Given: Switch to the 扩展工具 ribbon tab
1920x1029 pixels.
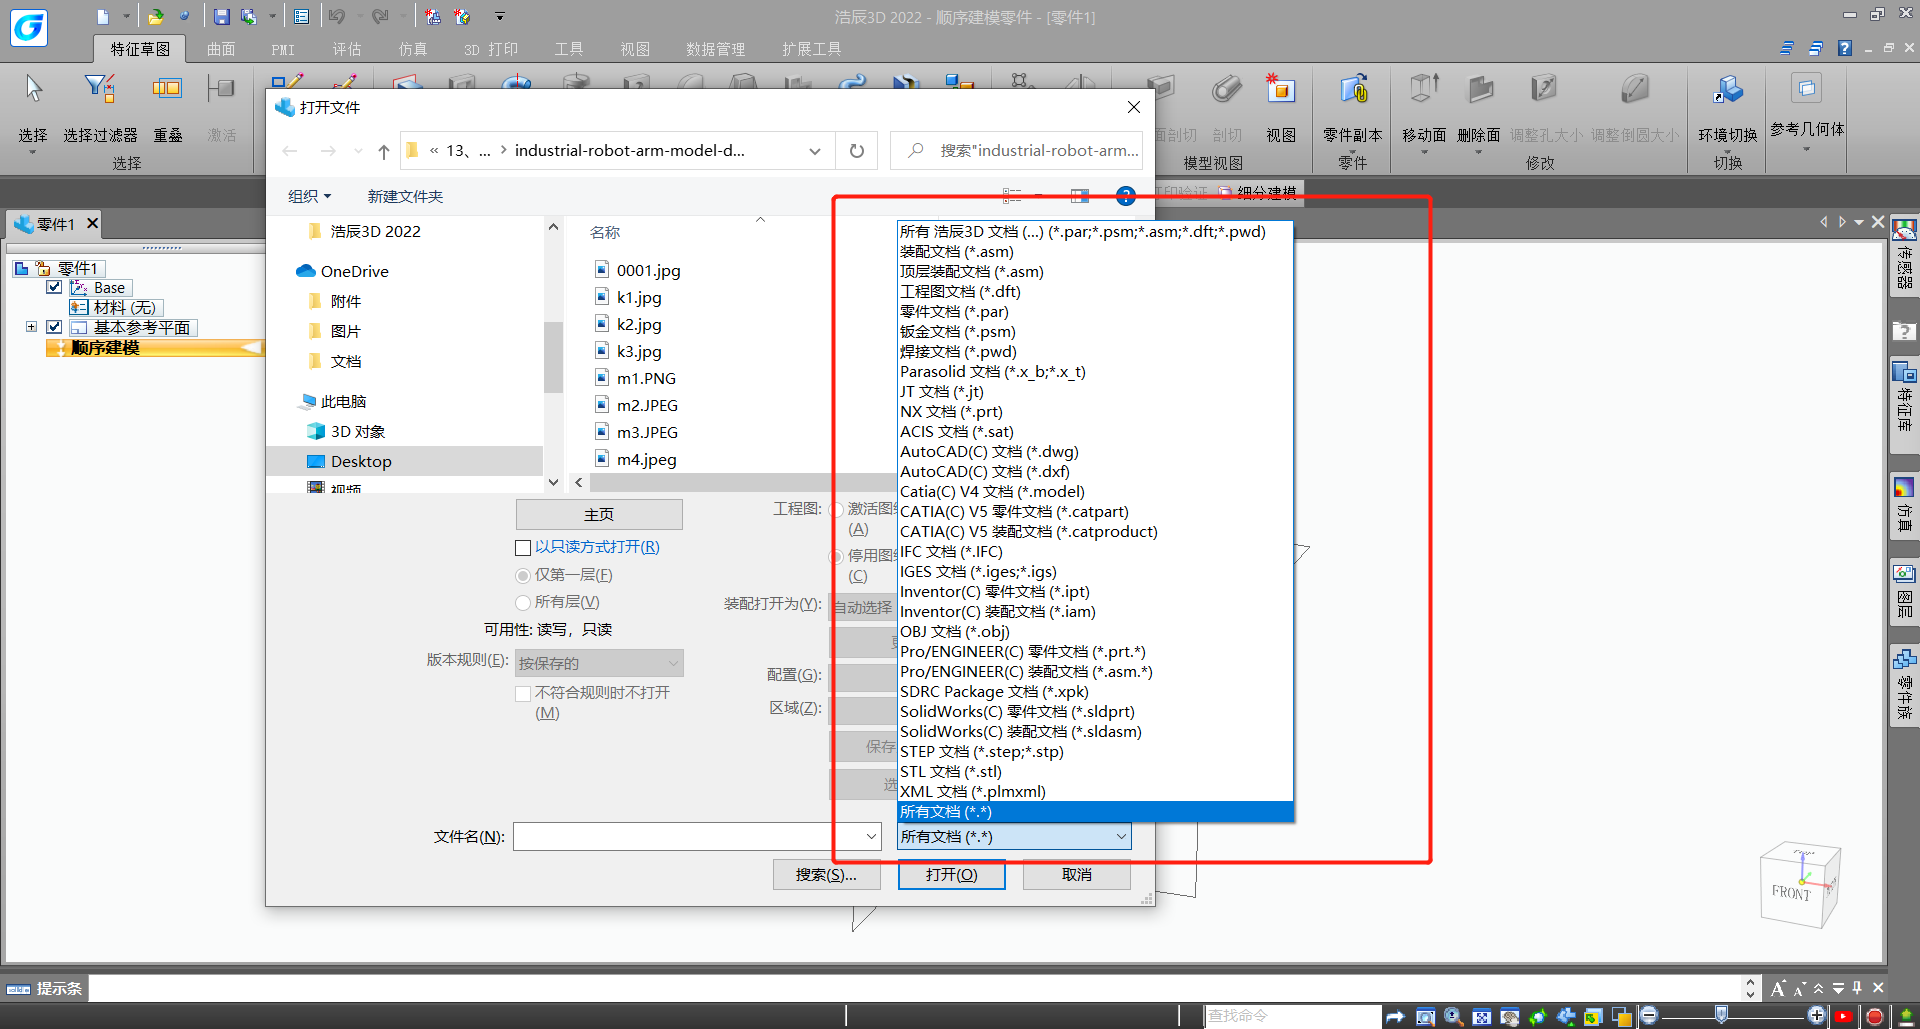Looking at the screenshot, I should [811, 49].
